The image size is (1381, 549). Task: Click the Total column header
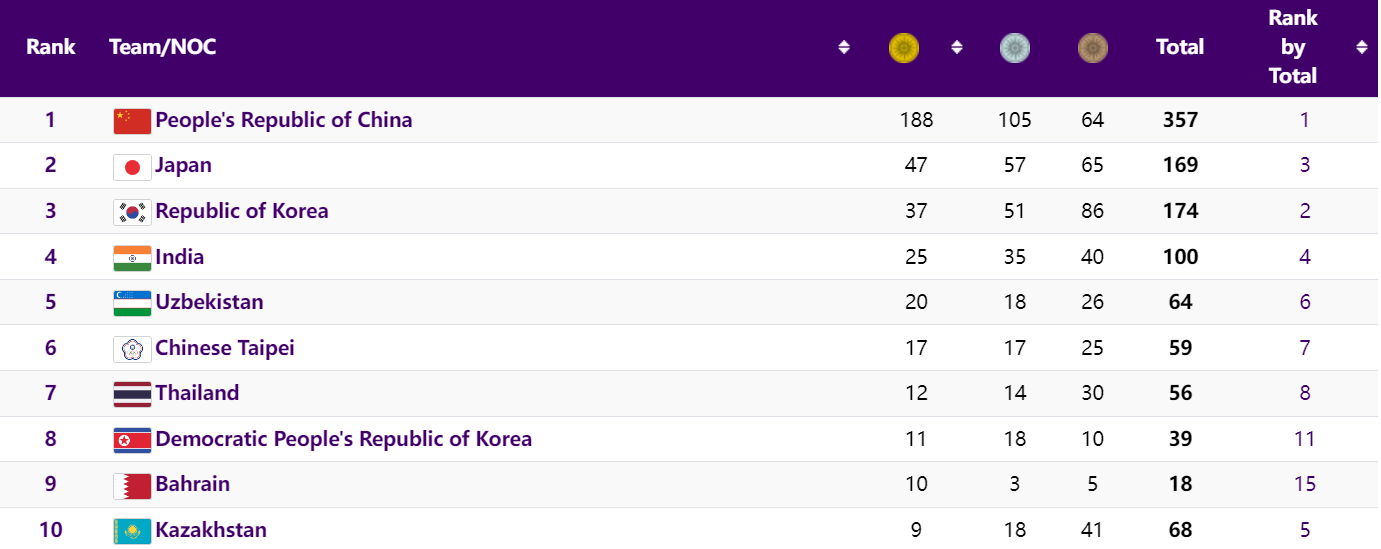pyautogui.click(x=1180, y=47)
